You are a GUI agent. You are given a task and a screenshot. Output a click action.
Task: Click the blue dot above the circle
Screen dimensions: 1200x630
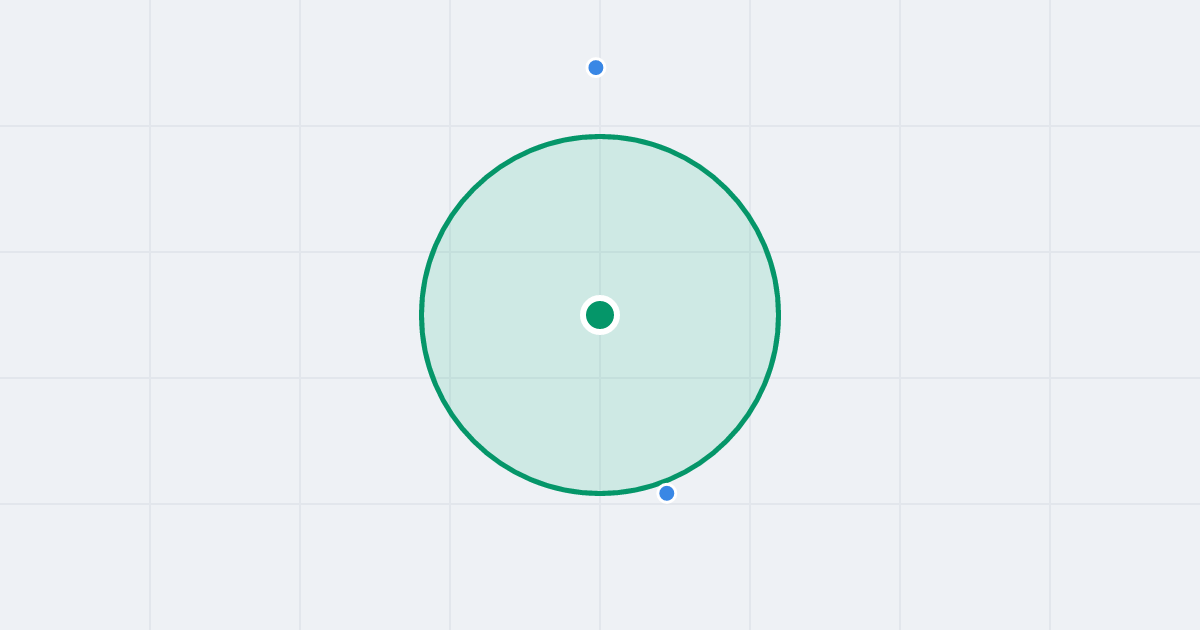pyautogui.click(x=596, y=68)
